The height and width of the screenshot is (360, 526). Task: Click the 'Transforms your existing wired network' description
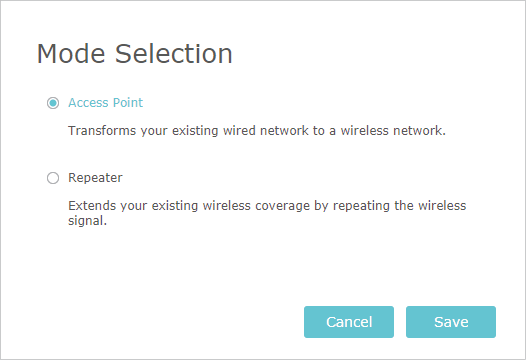coord(257,131)
